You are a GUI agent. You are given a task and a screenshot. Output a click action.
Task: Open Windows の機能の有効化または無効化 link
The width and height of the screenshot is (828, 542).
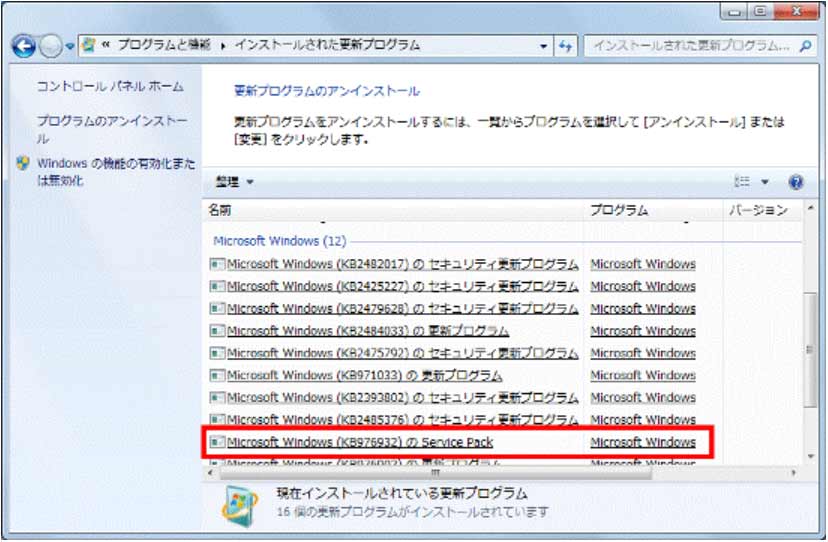coord(116,172)
